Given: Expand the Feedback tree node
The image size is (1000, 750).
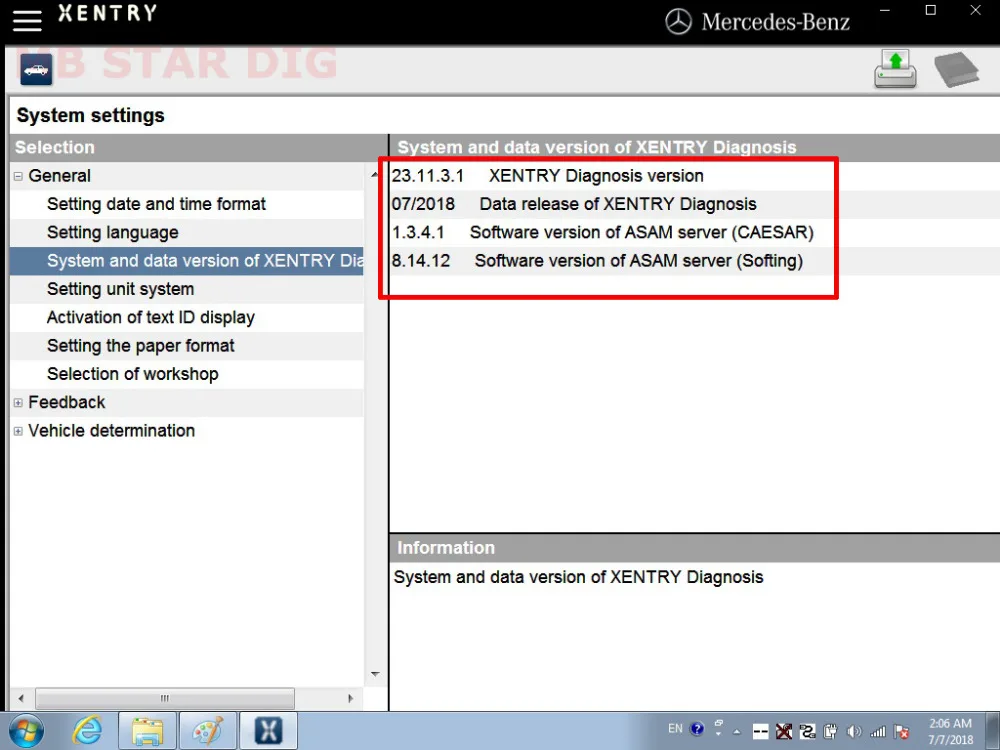Looking at the screenshot, I should [18, 403].
